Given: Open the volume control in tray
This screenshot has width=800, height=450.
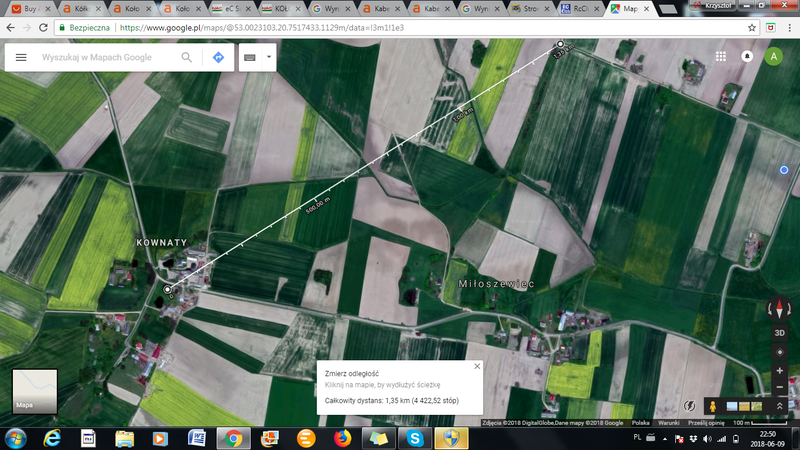Looking at the screenshot, I should [x=707, y=439].
